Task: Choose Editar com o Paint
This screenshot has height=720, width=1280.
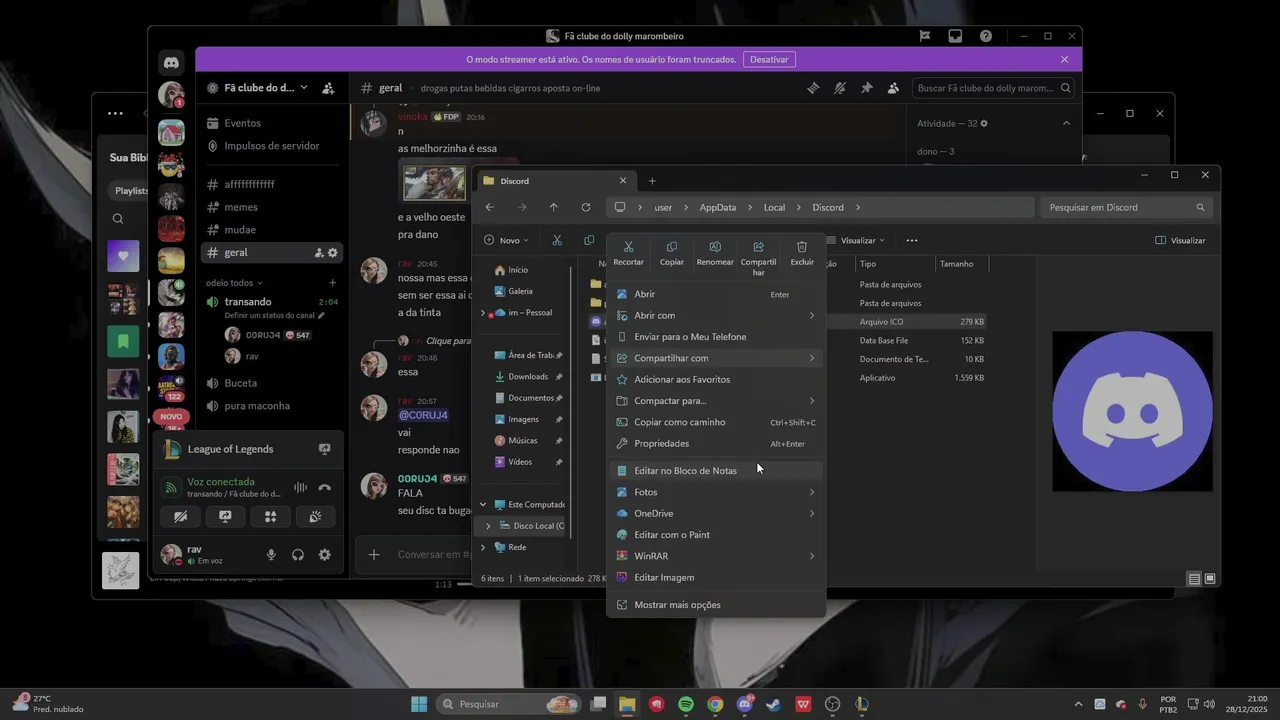Action: pos(716,535)
